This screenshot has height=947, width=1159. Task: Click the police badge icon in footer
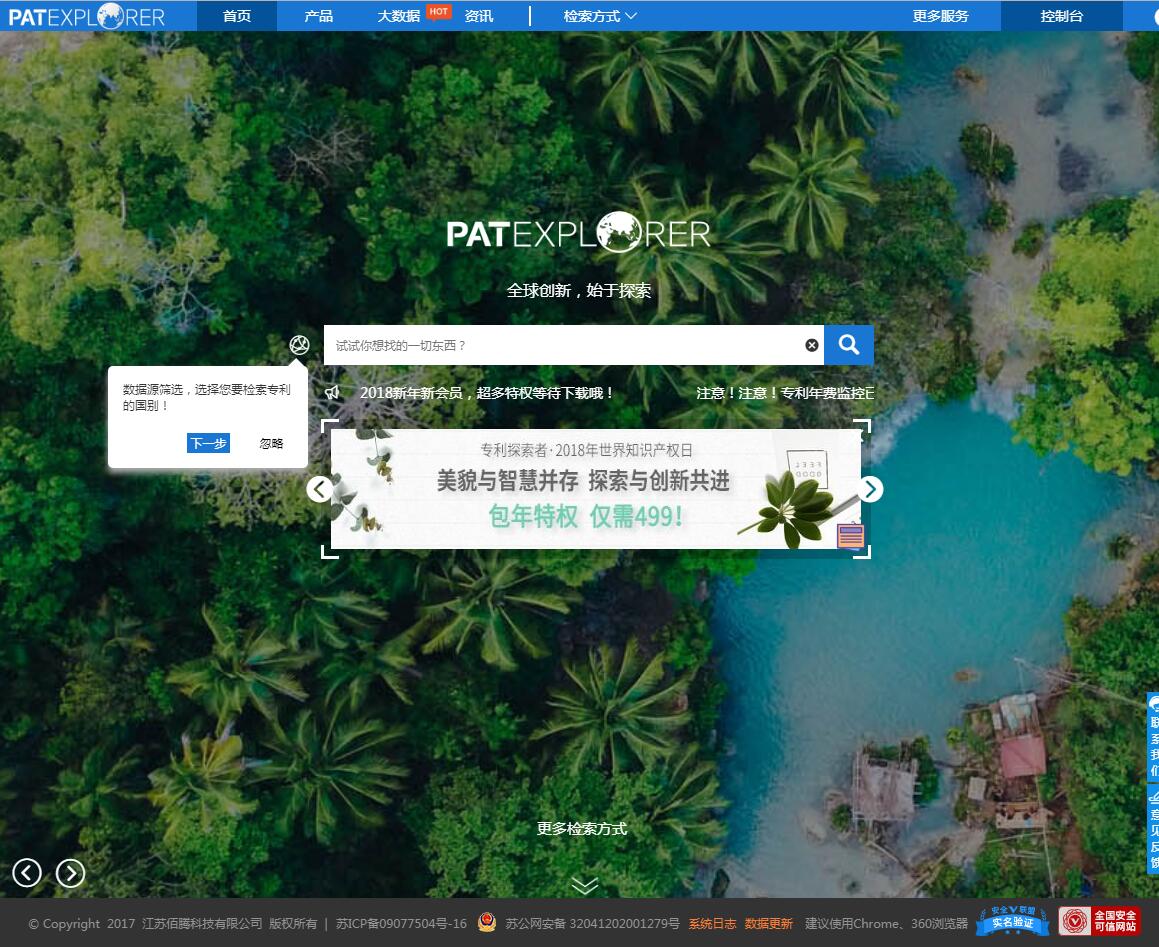click(x=487, y=922)
